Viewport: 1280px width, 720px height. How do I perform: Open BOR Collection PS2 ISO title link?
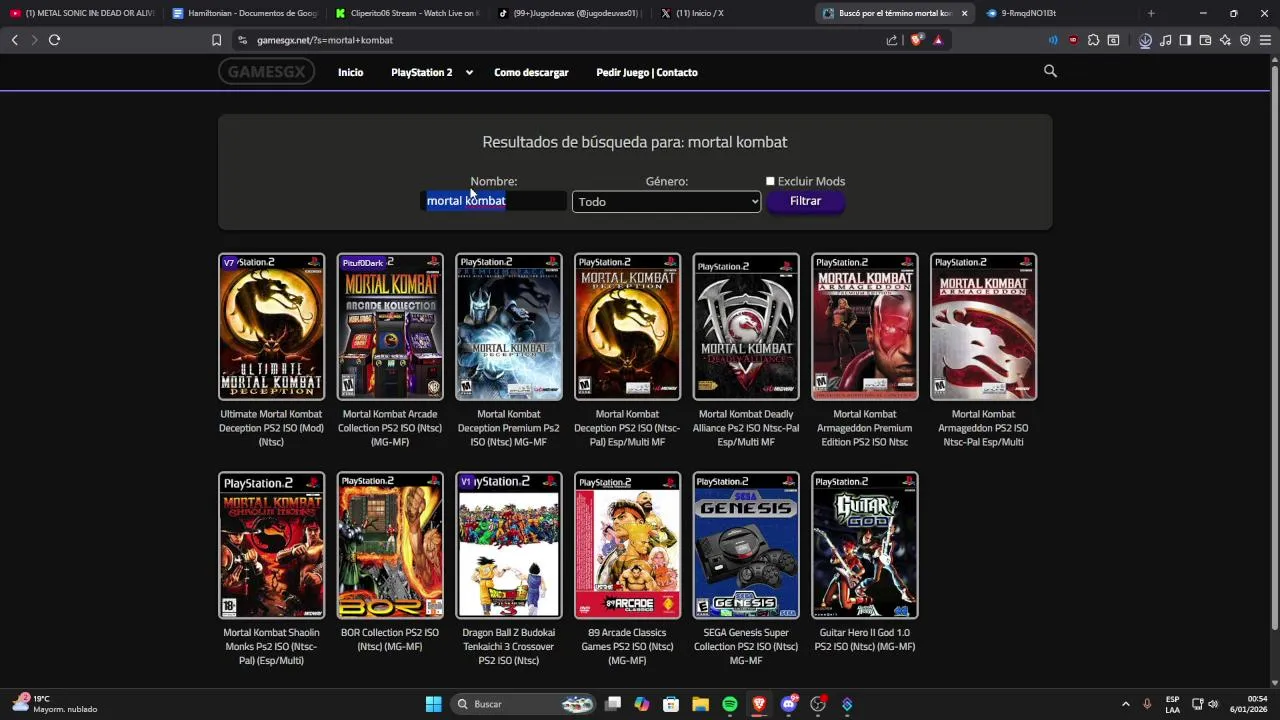point(390,639)
